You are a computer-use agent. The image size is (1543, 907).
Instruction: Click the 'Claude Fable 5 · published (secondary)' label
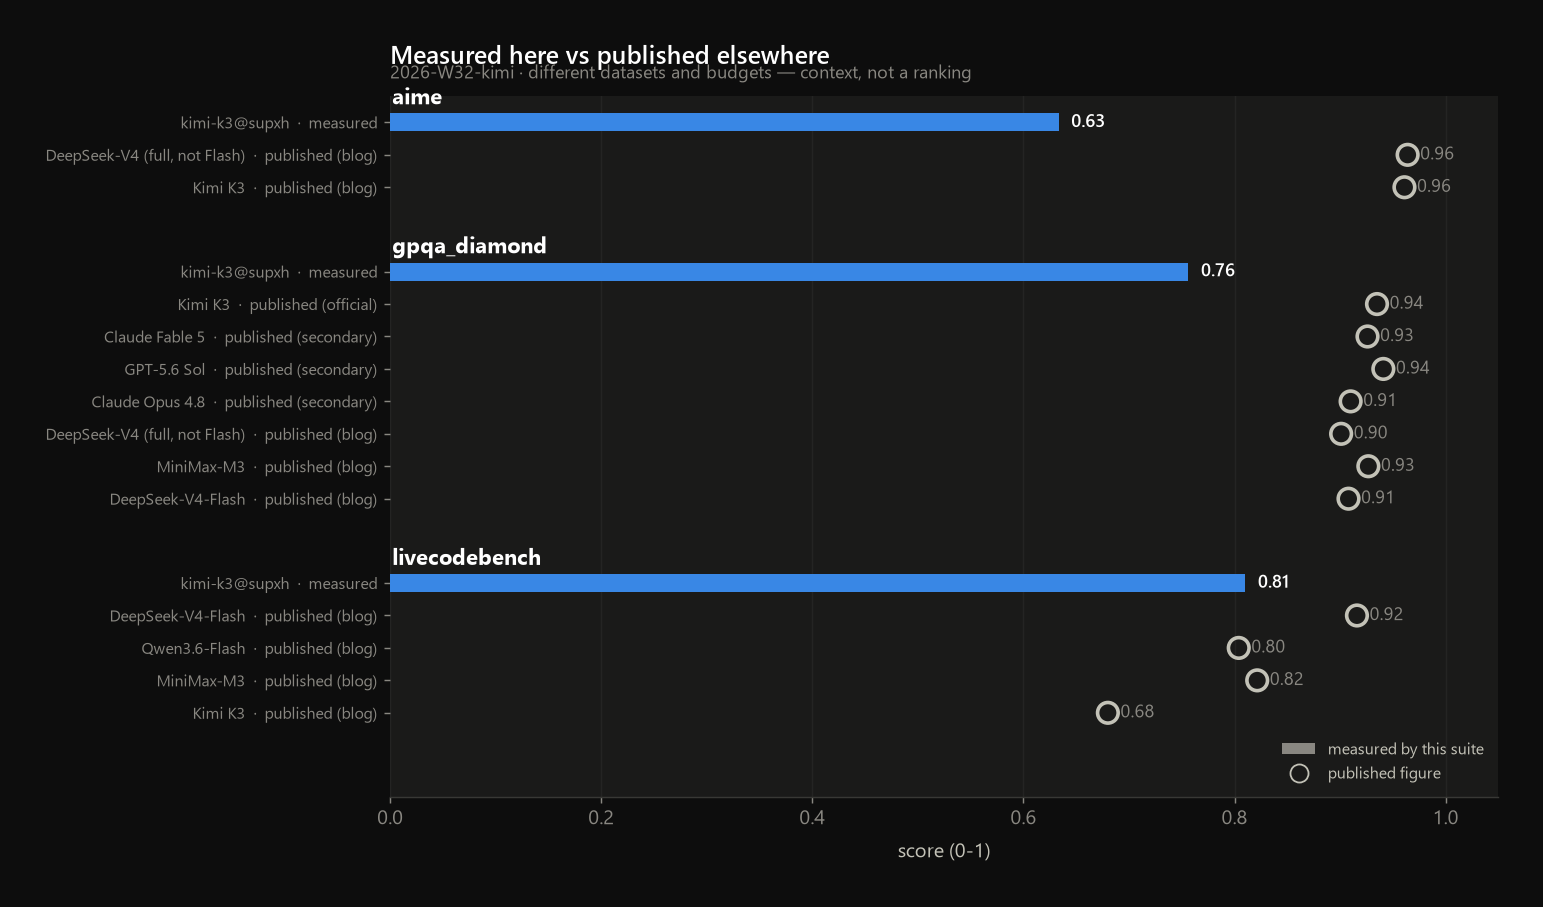pyautogui.click(x=241, y=337)
